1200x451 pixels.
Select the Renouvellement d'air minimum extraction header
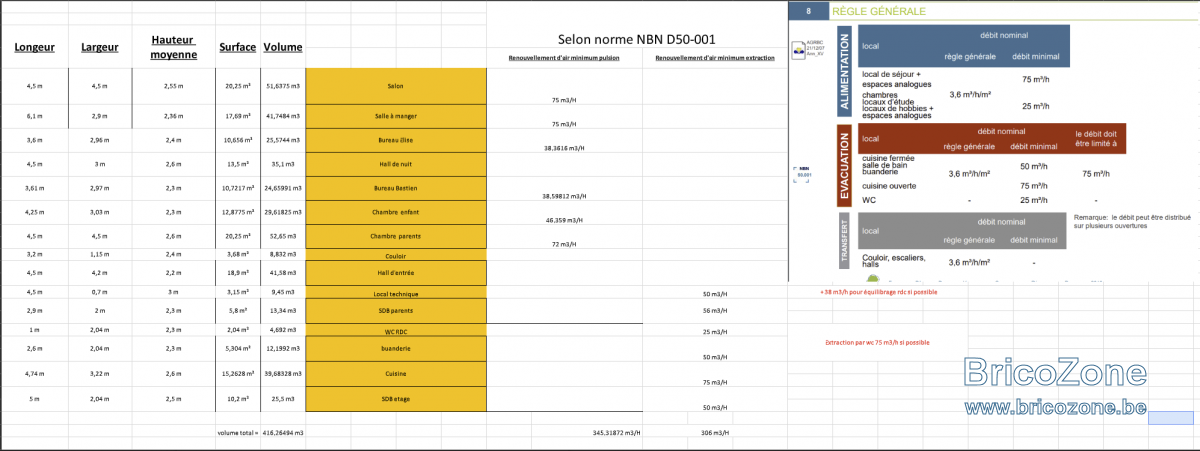715,59
